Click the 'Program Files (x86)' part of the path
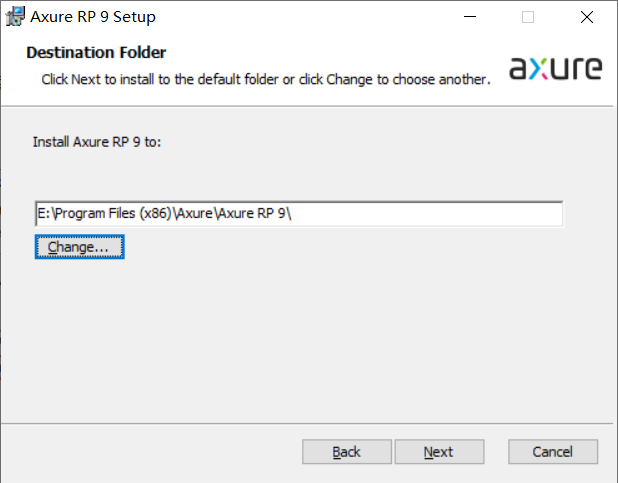Screen dimensions: 618x483 114,213
